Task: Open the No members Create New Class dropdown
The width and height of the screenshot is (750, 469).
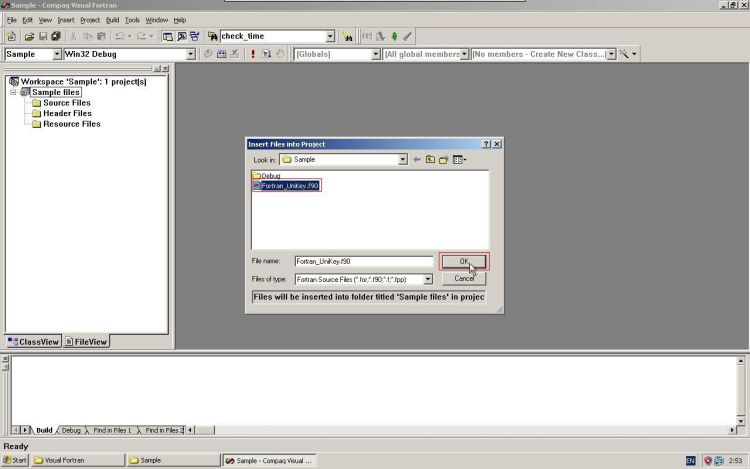Action: tap(611, 54)
